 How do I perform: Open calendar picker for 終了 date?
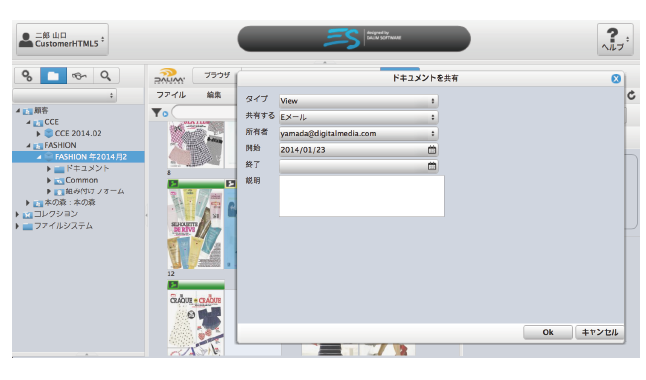[x=432, y=166]
